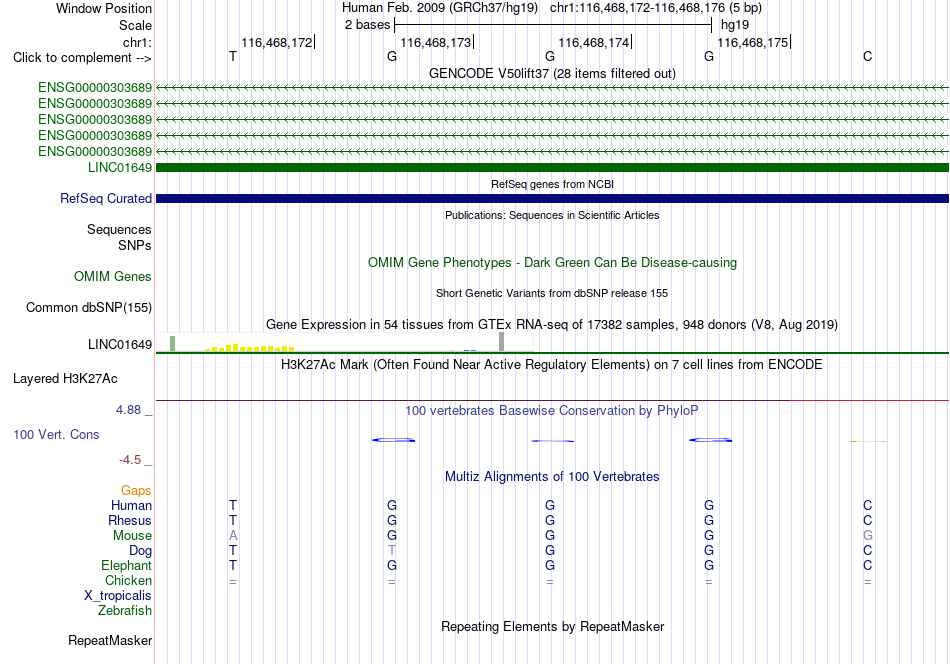Click the 4.88 PhyloP upper scale value

[128, 410]
